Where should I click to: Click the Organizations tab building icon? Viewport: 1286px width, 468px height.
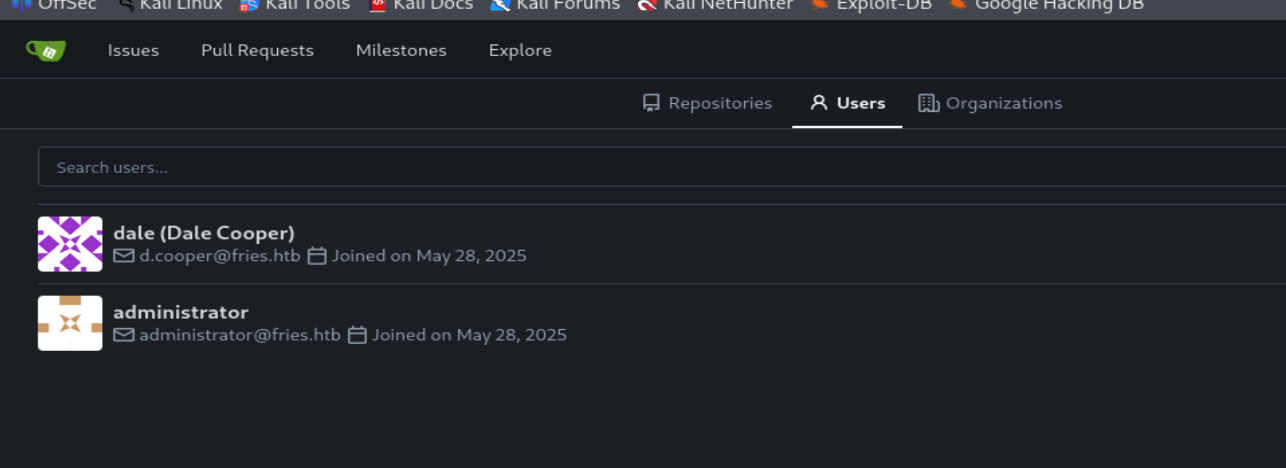pos(928,103)
